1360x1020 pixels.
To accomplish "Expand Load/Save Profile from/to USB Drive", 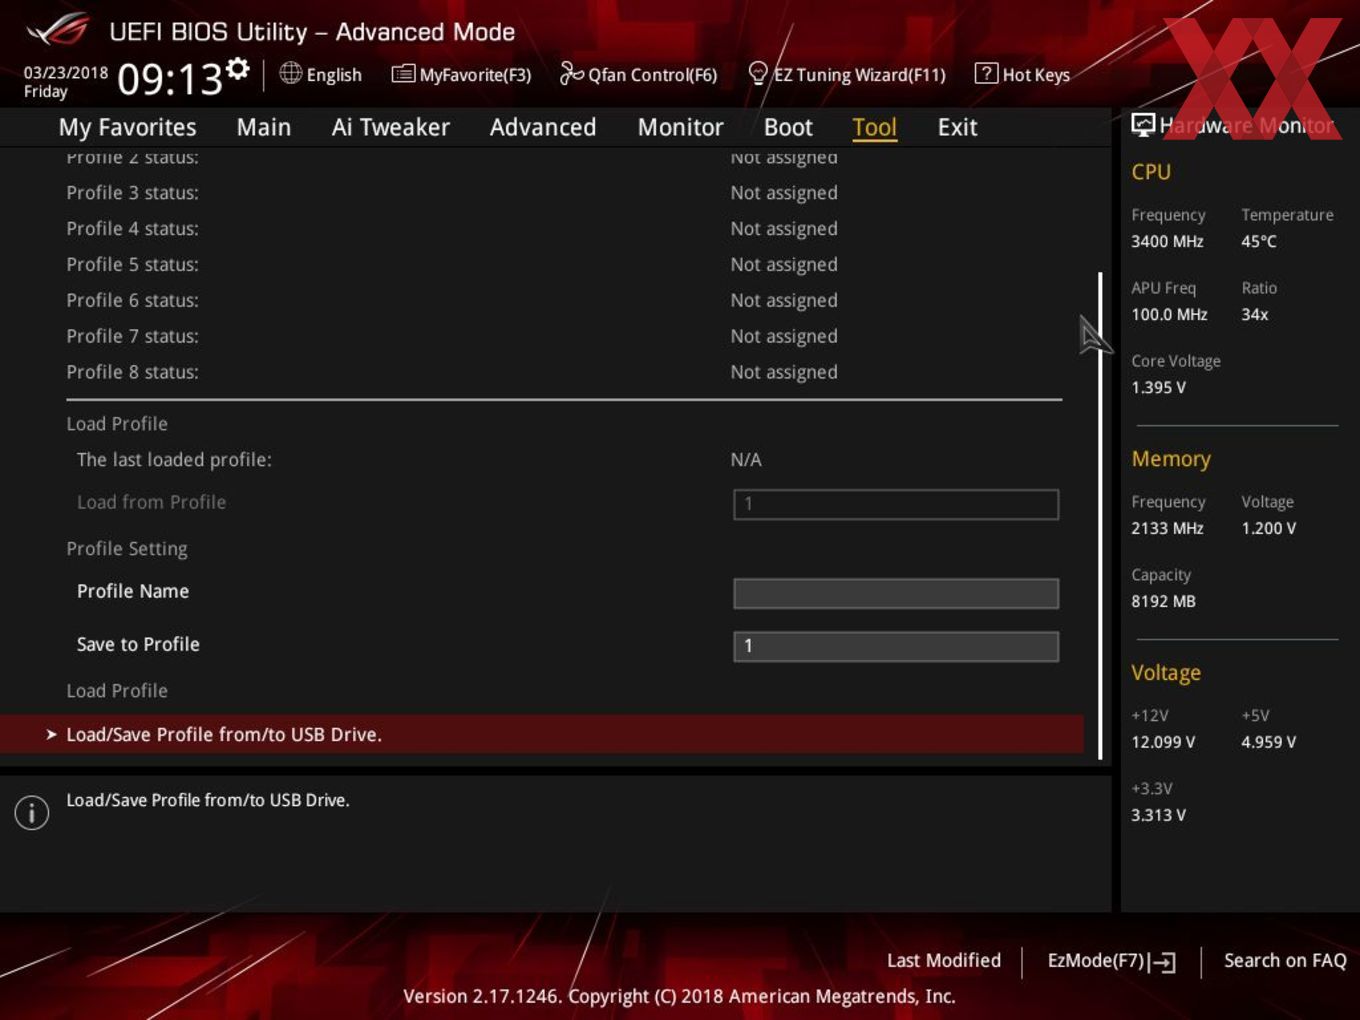I will (542, 734).
